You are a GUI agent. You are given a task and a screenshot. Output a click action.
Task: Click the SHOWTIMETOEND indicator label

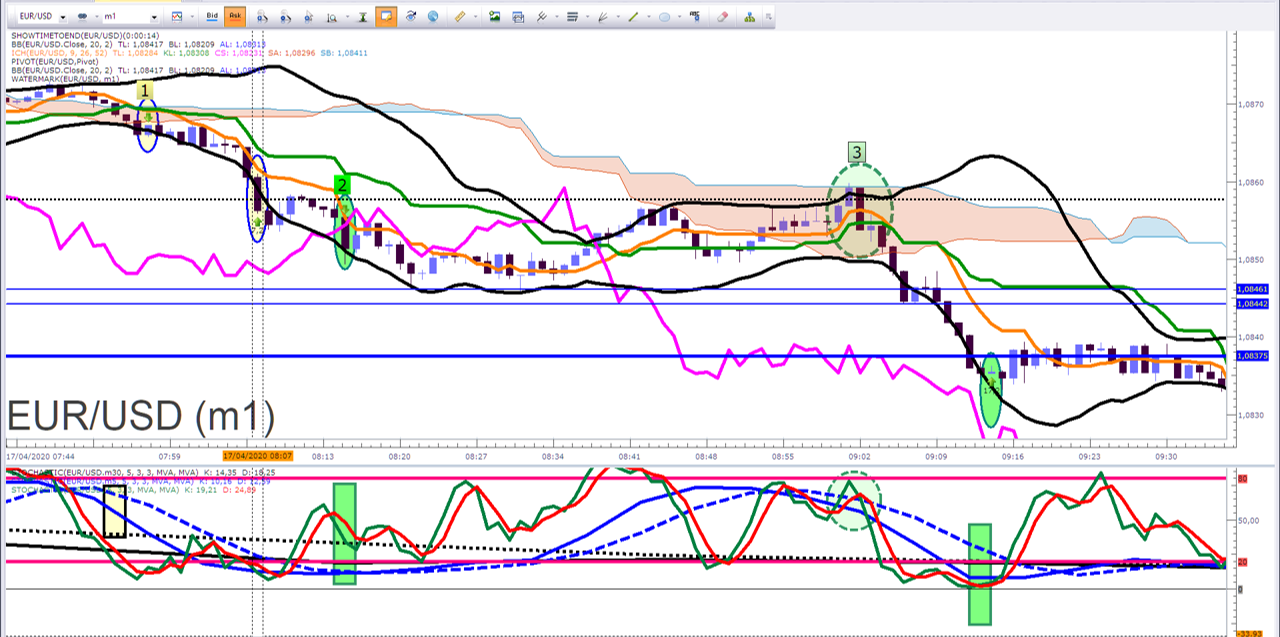(x=85, y=35)
